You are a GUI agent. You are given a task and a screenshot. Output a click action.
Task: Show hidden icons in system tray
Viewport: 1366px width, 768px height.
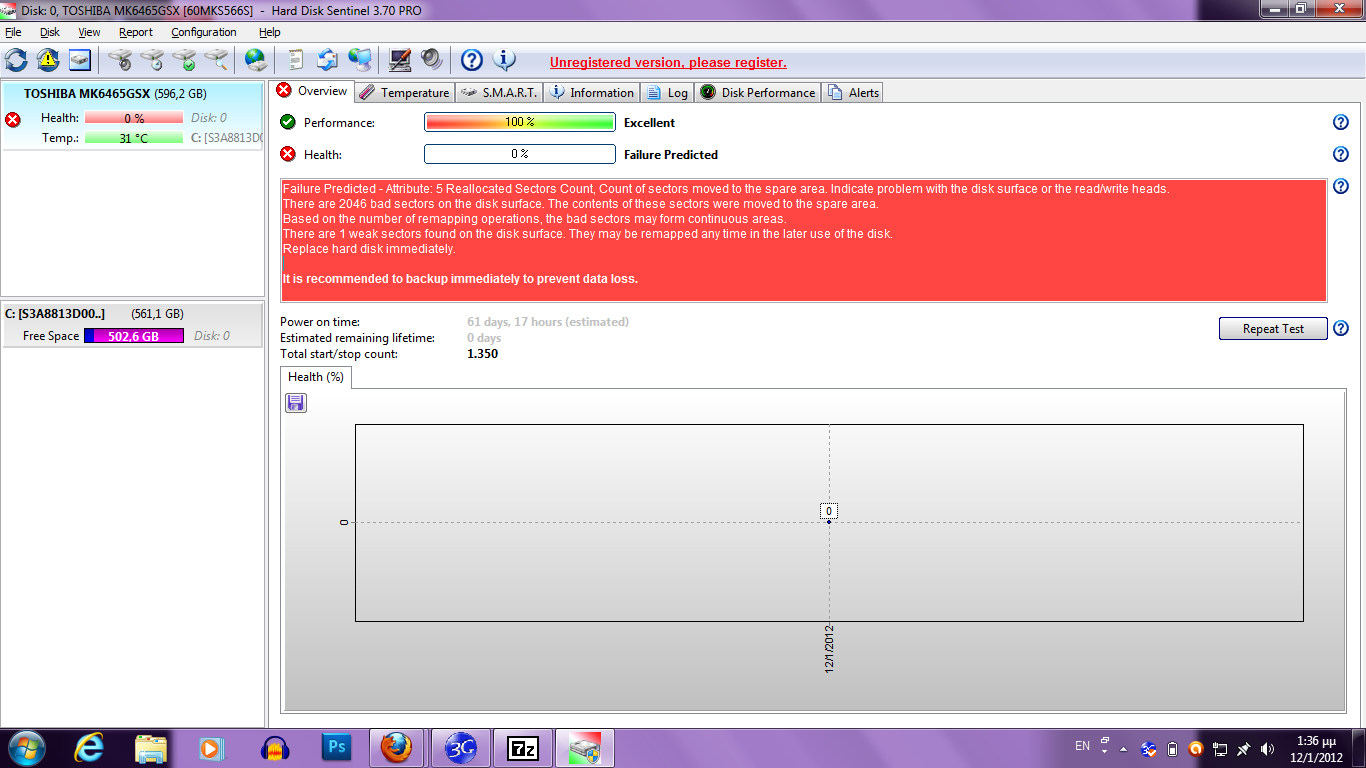point(1123,748)
